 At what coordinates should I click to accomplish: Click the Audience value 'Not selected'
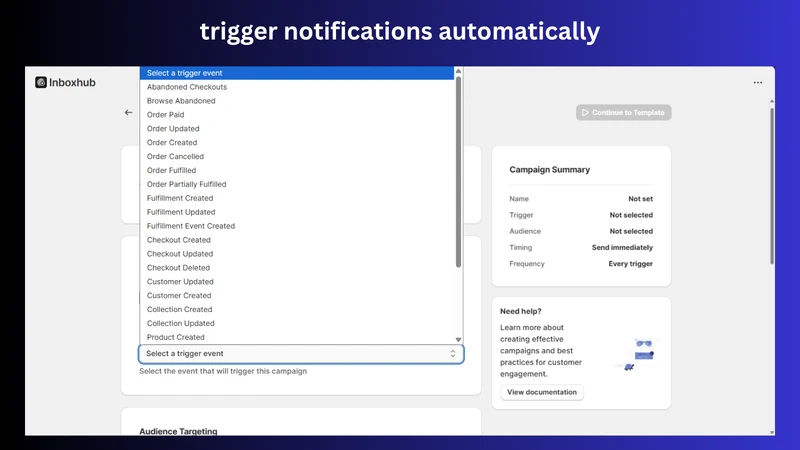click(631, 231)
